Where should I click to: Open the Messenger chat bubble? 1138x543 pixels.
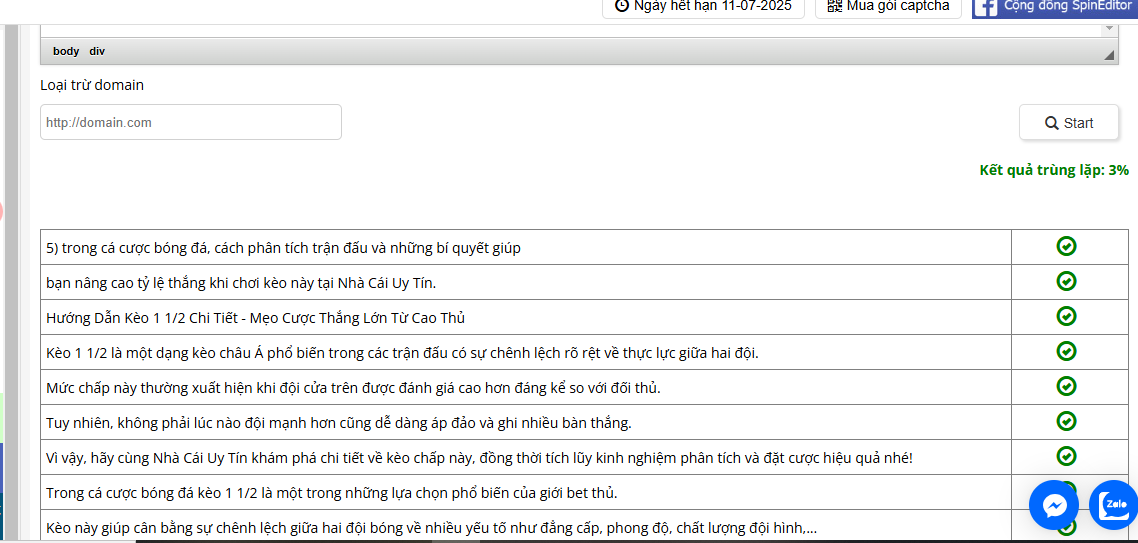(1054, 505)
